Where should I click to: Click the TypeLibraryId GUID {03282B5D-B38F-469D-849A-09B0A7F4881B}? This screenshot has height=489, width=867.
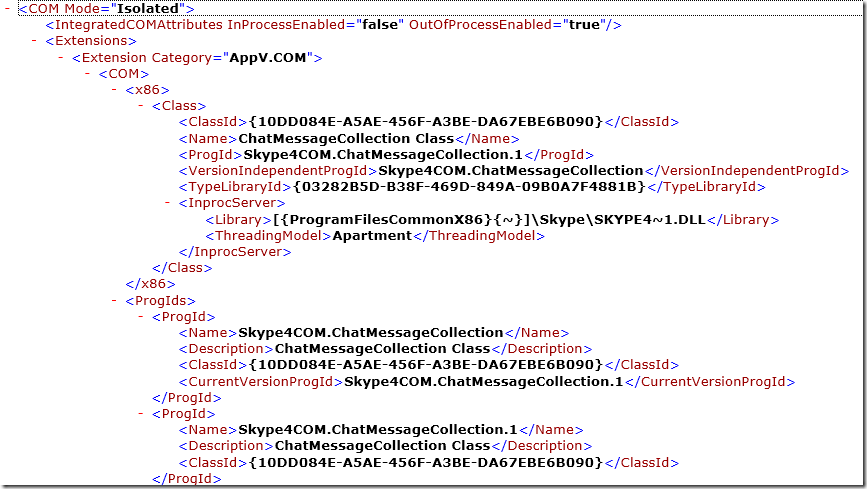point(469,186)
